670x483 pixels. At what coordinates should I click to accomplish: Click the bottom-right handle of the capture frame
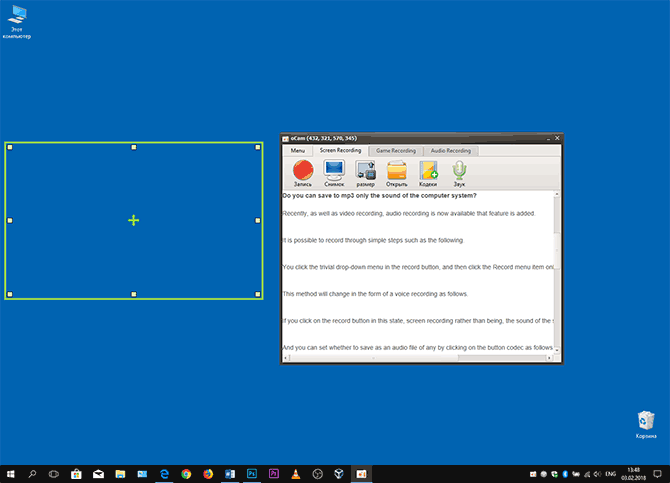pos(258,294)
